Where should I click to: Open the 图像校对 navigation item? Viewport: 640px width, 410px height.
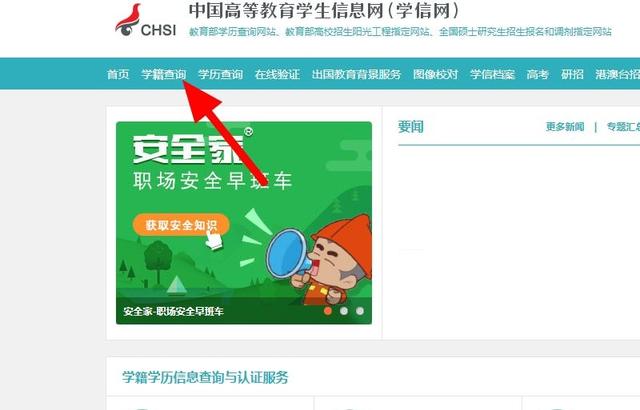pyautogui.click(x=436, y=74)
